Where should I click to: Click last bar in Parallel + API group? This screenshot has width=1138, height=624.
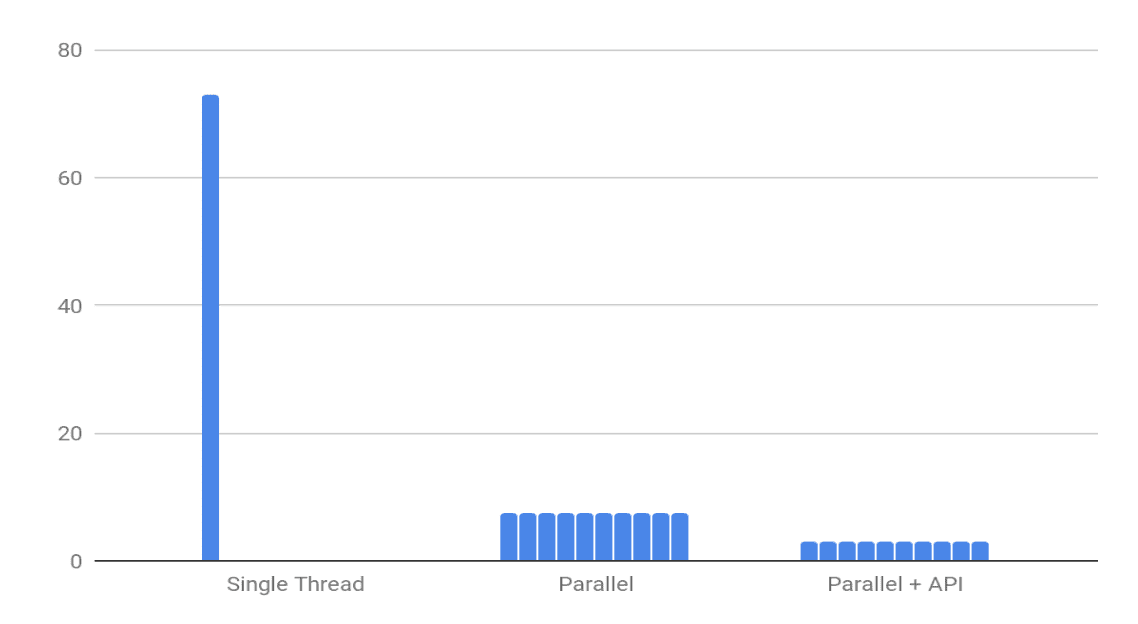980,551
